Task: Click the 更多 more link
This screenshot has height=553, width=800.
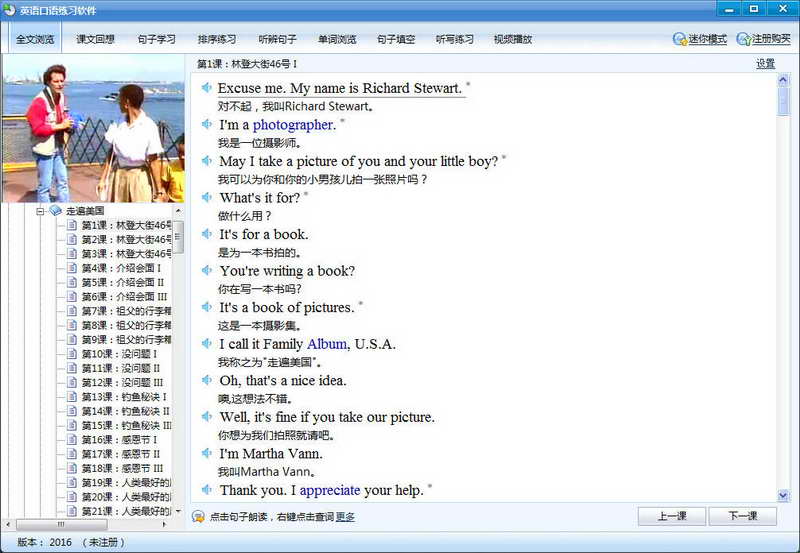Action: (x=345, y=517)
